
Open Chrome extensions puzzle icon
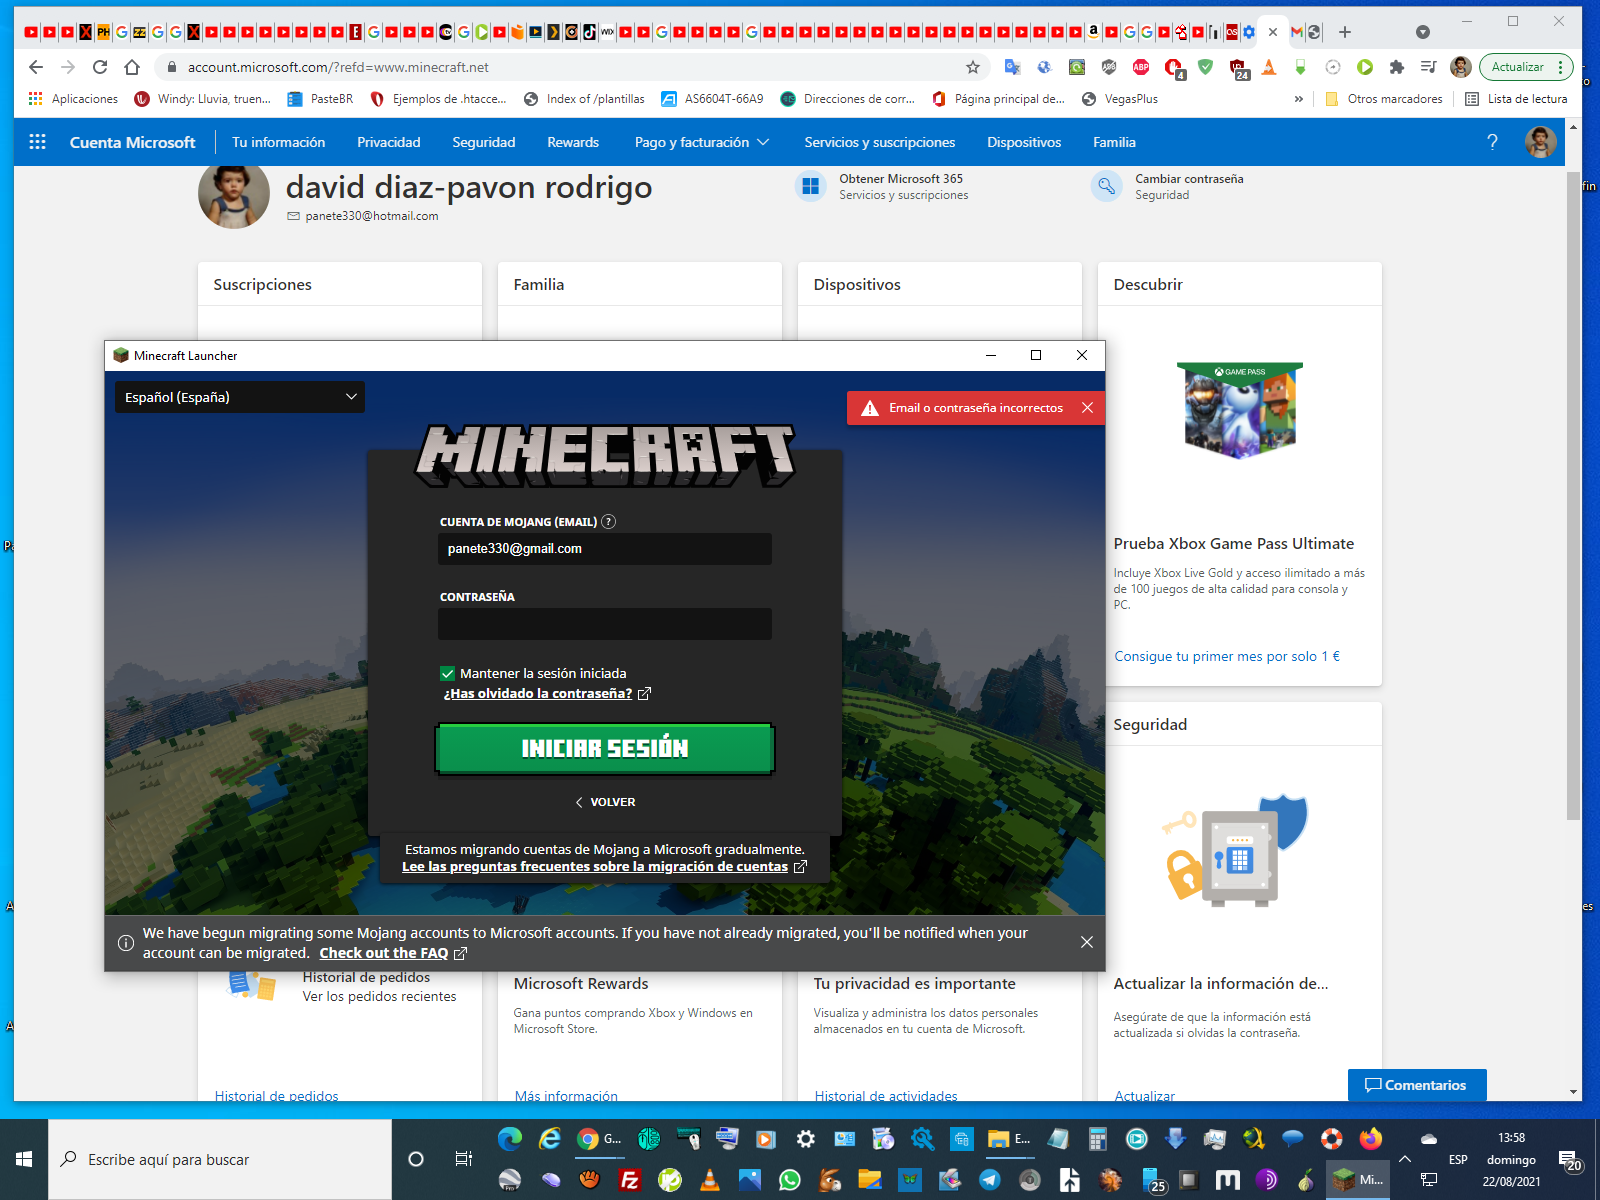click(1397, 67)
